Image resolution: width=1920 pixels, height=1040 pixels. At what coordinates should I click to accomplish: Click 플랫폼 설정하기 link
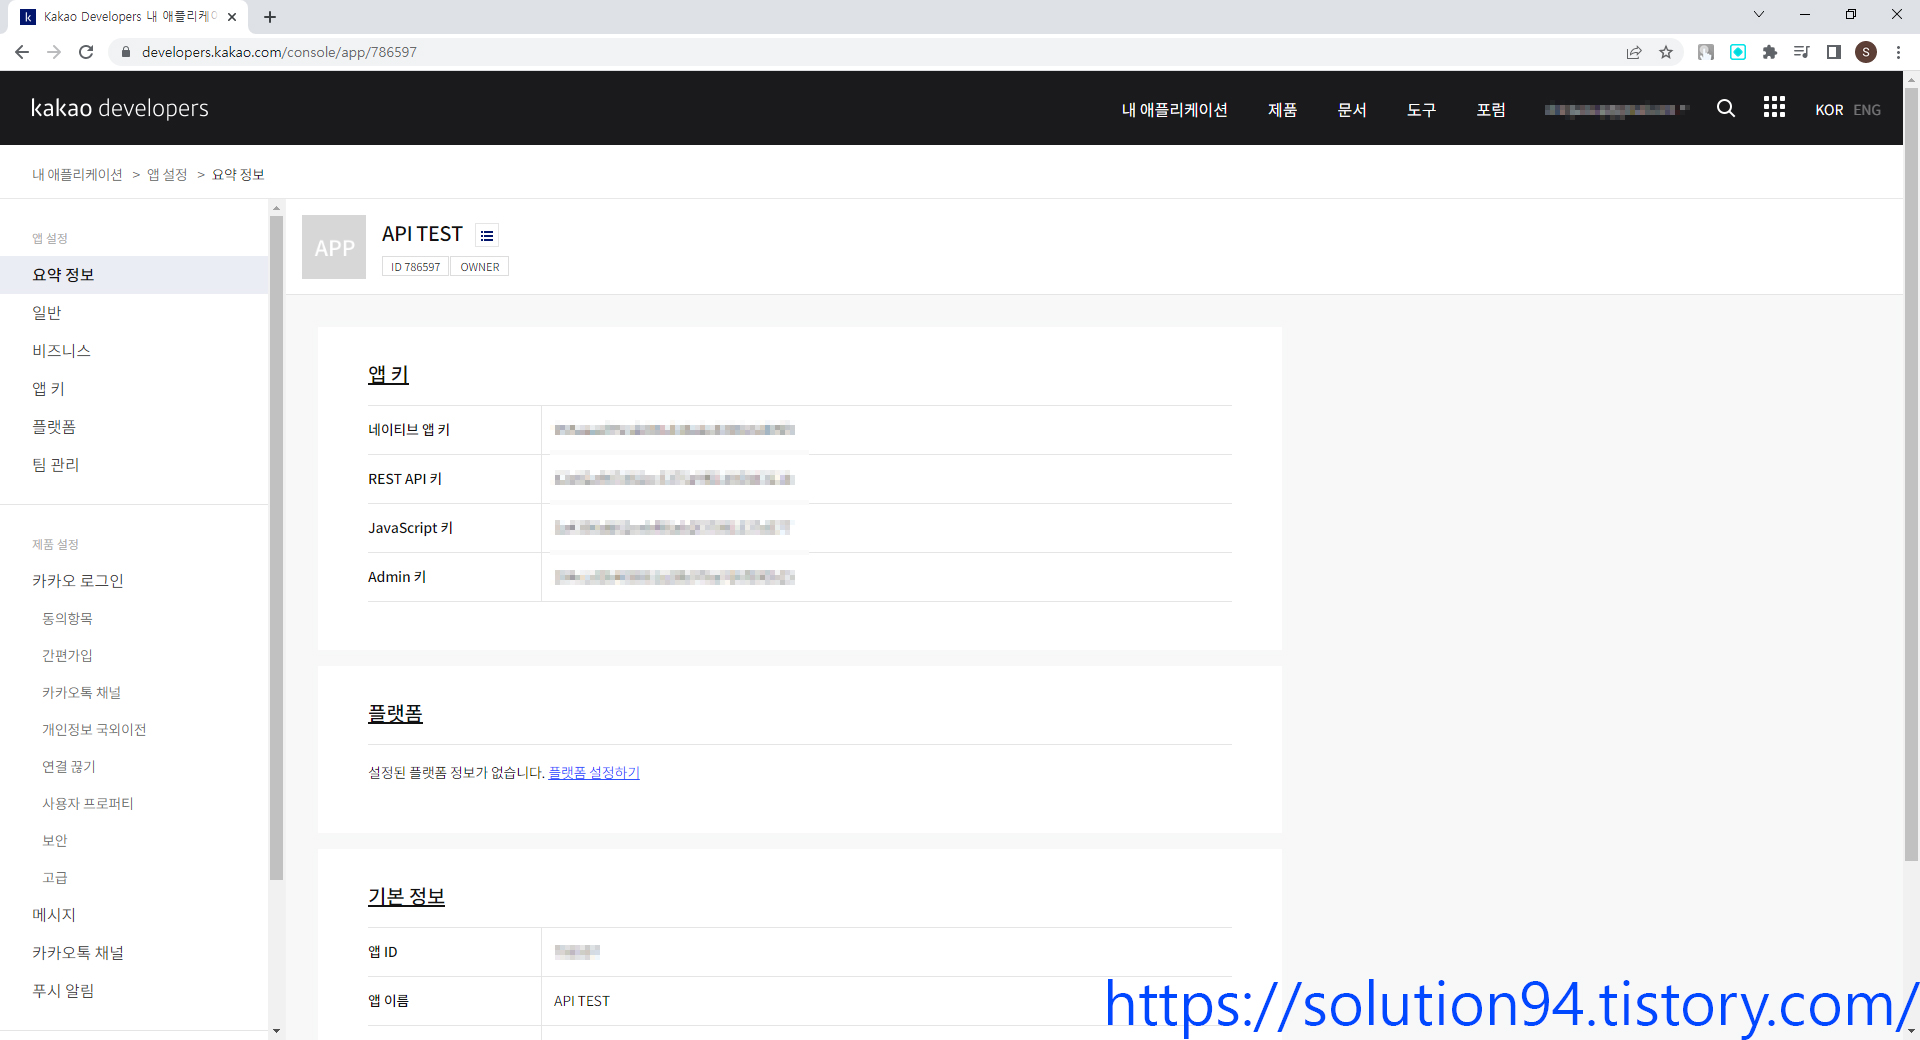pos(594,773)
